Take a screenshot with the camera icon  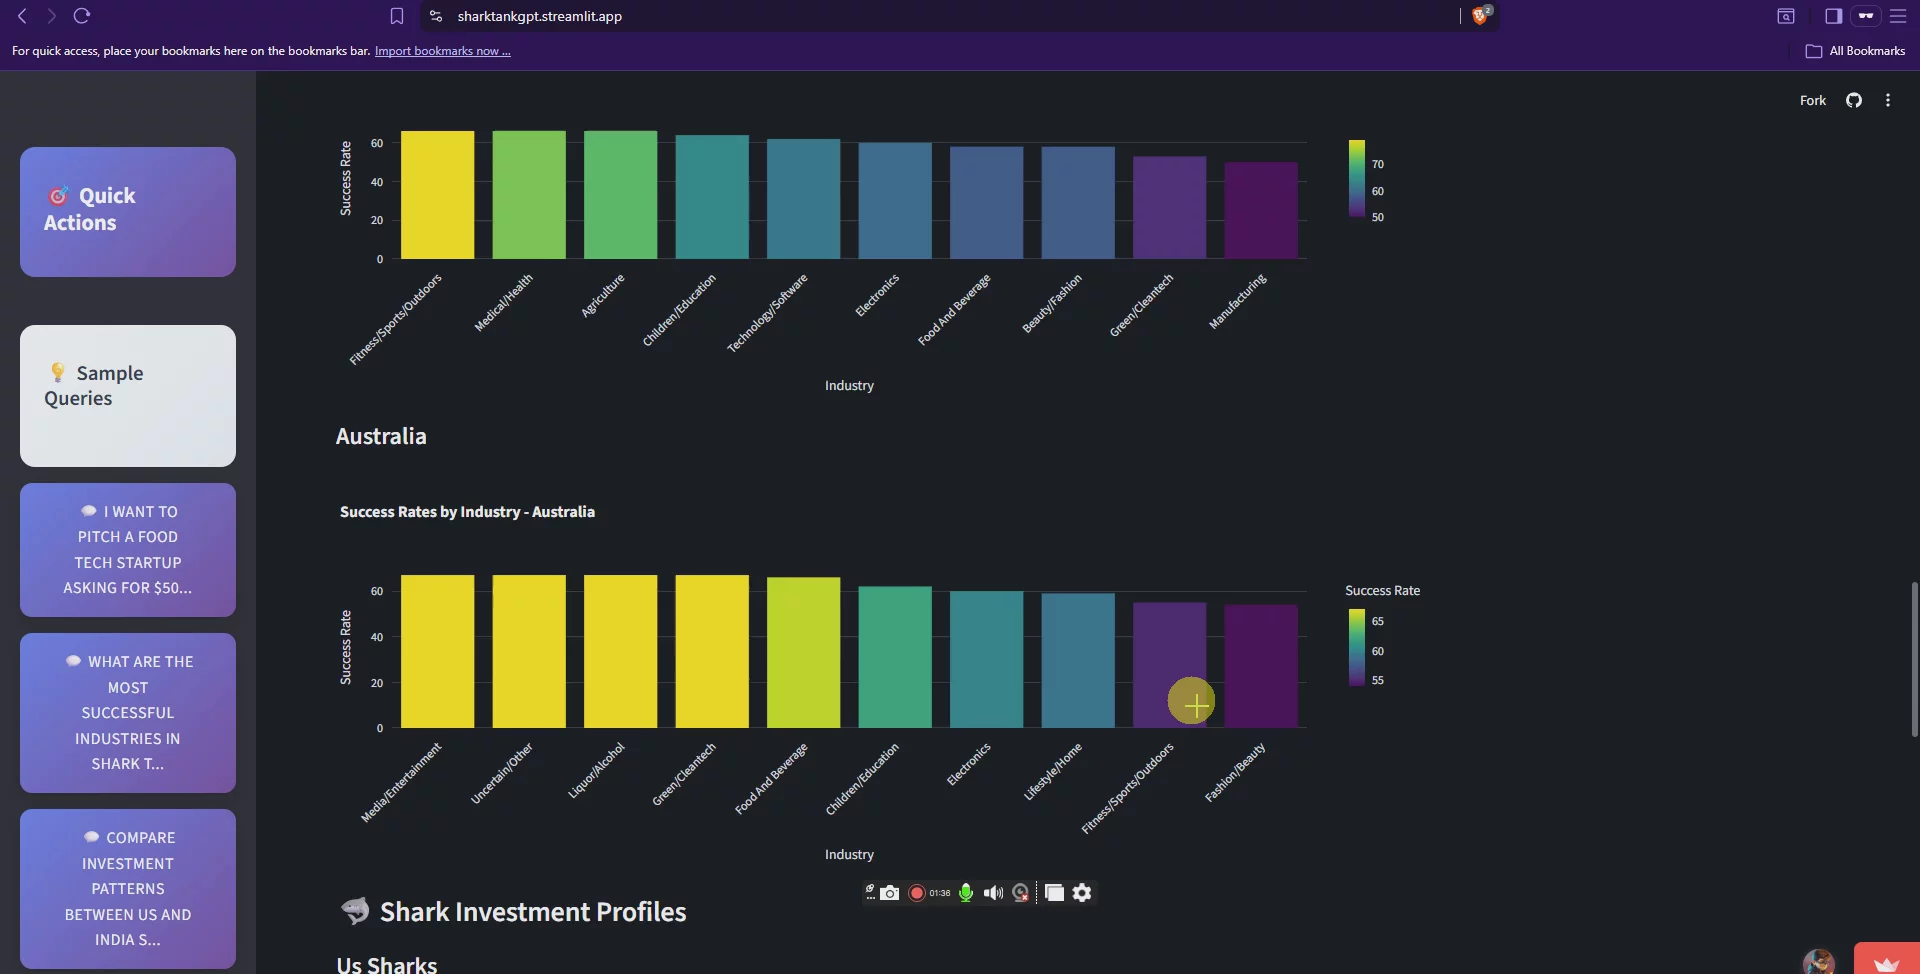[889, 893]
